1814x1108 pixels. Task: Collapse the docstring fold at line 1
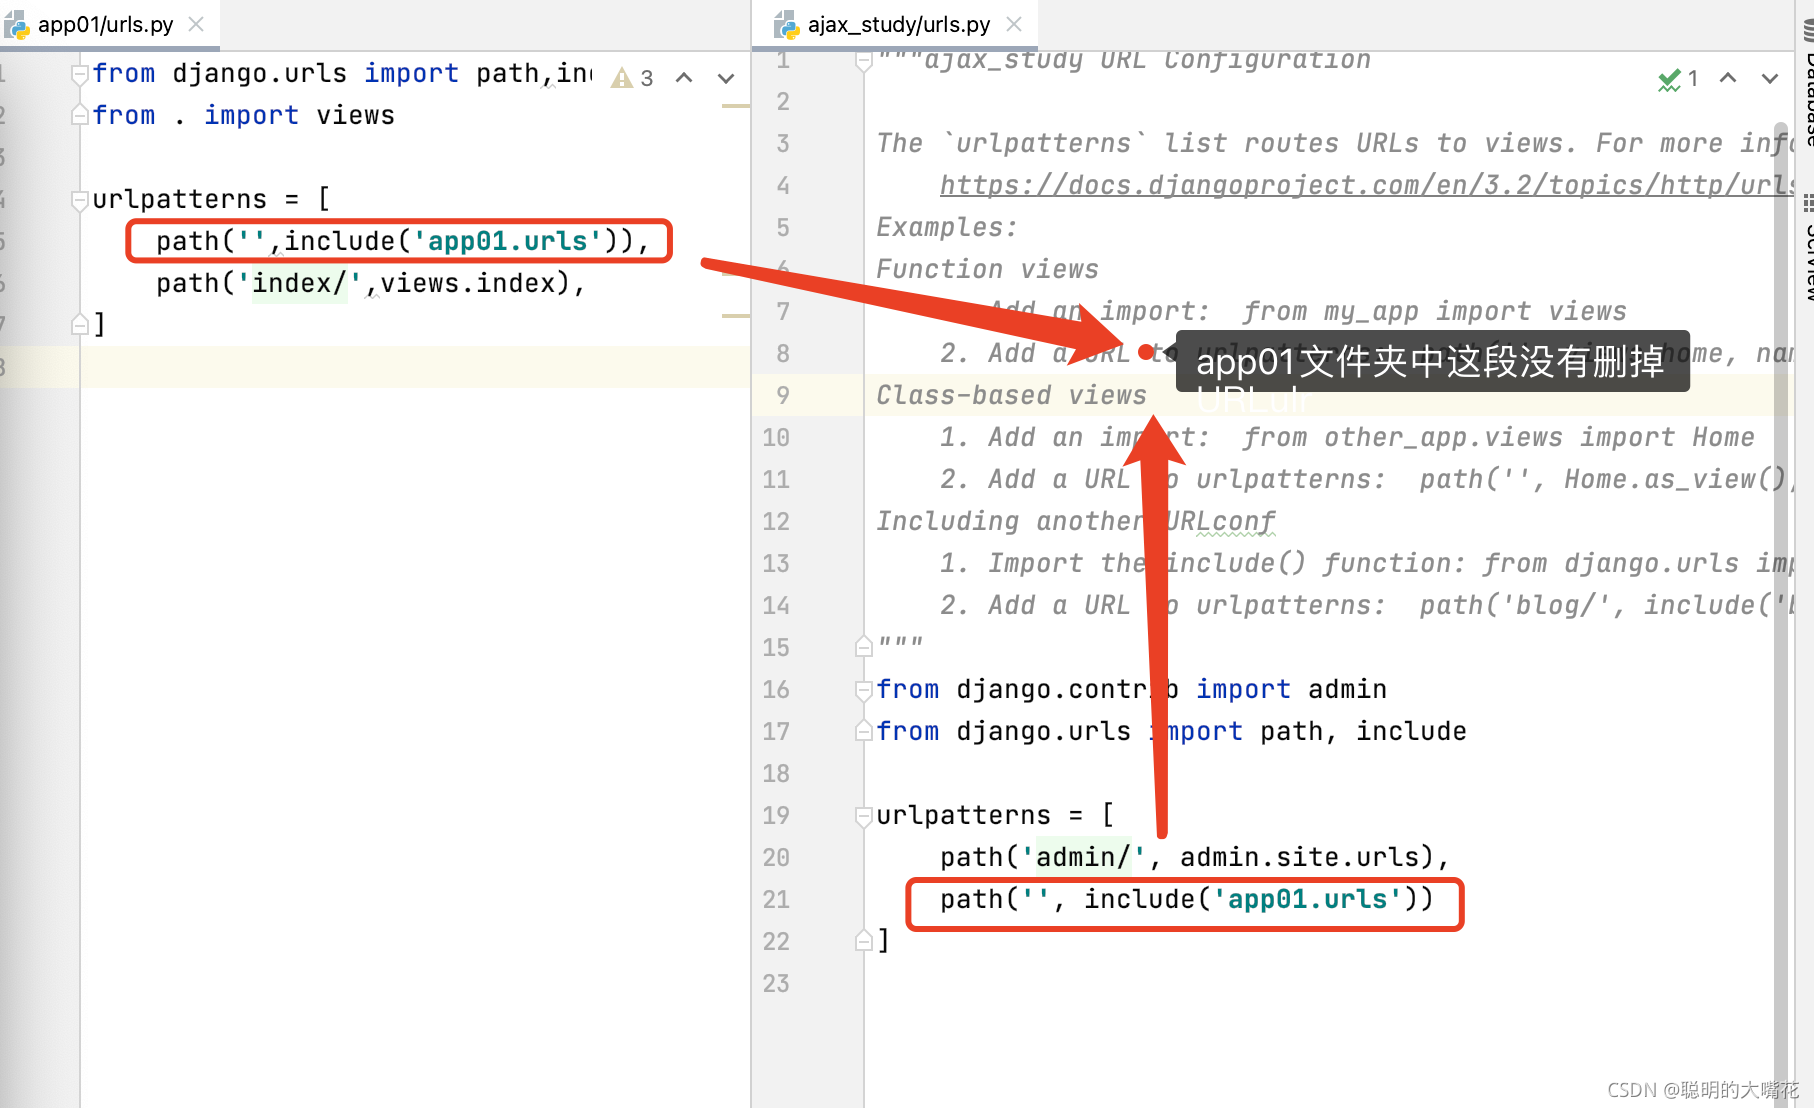pyautogui.click(x=864, y=62)
